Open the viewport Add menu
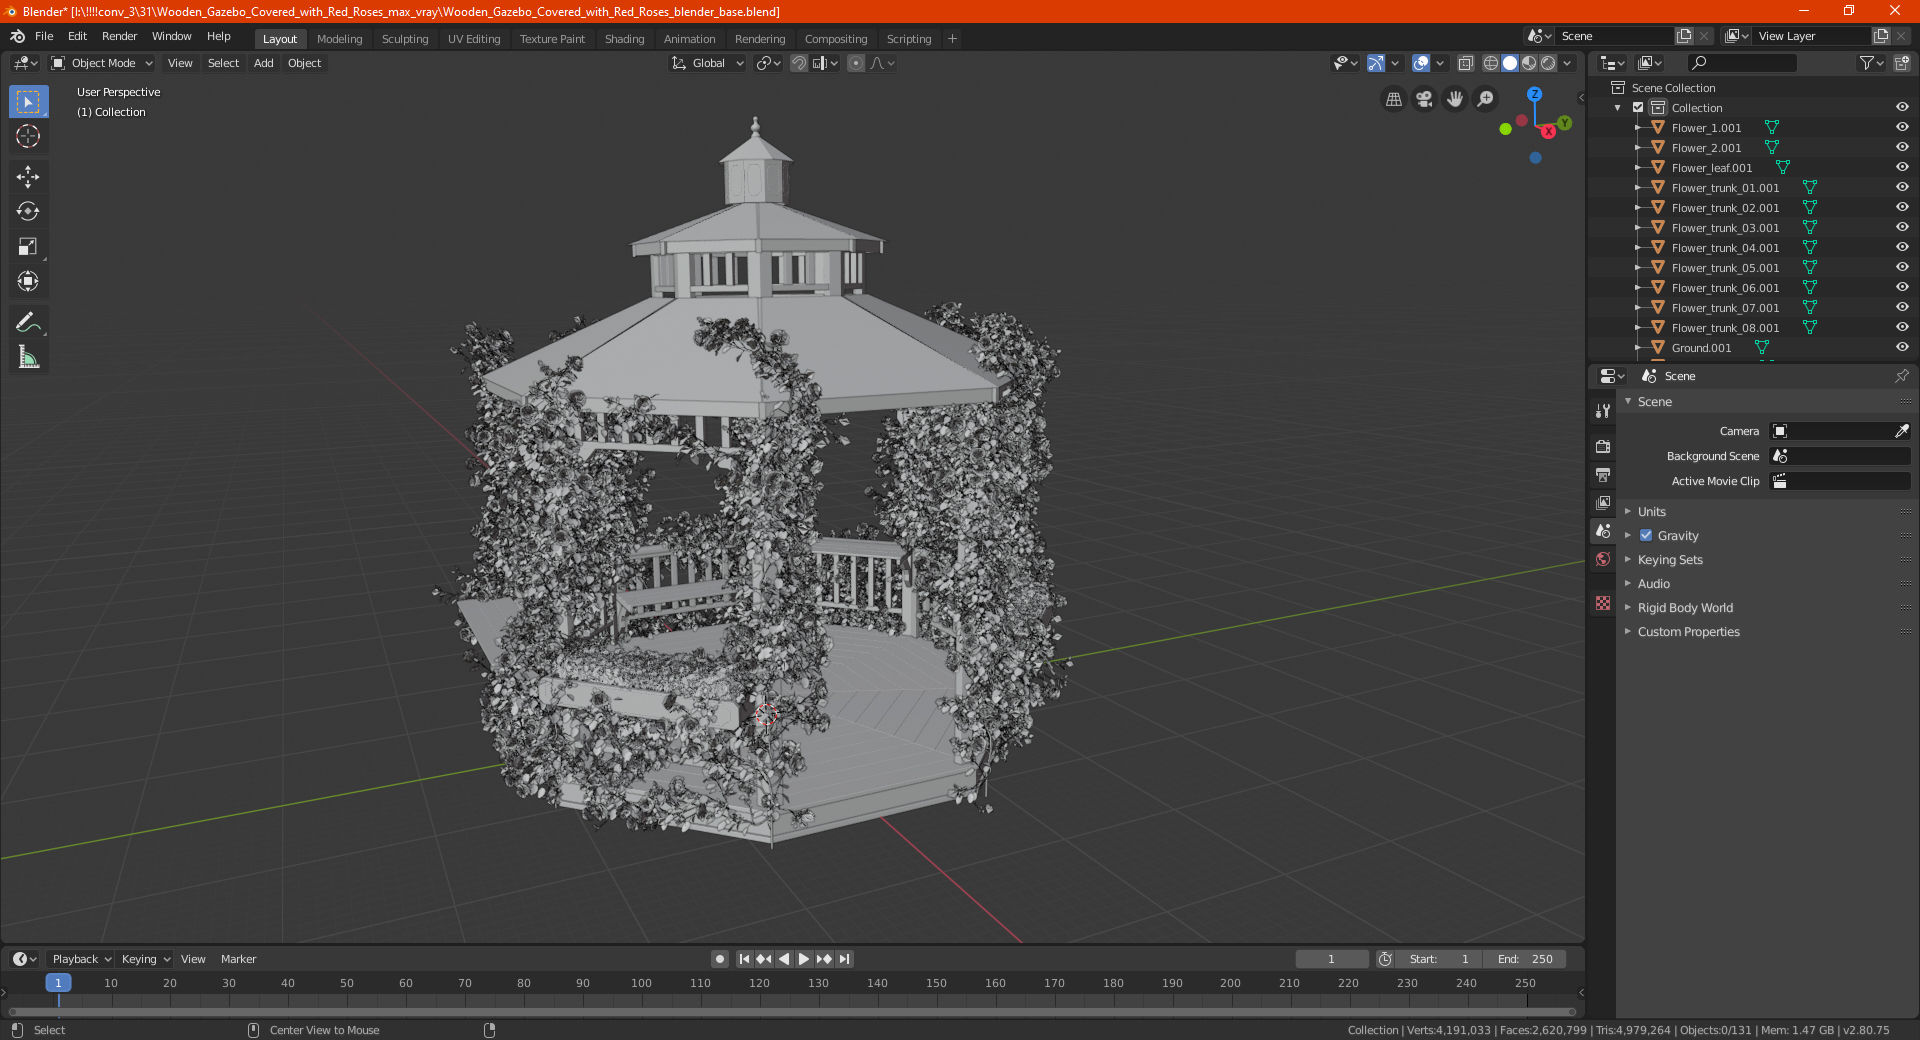 coord(263,63)
